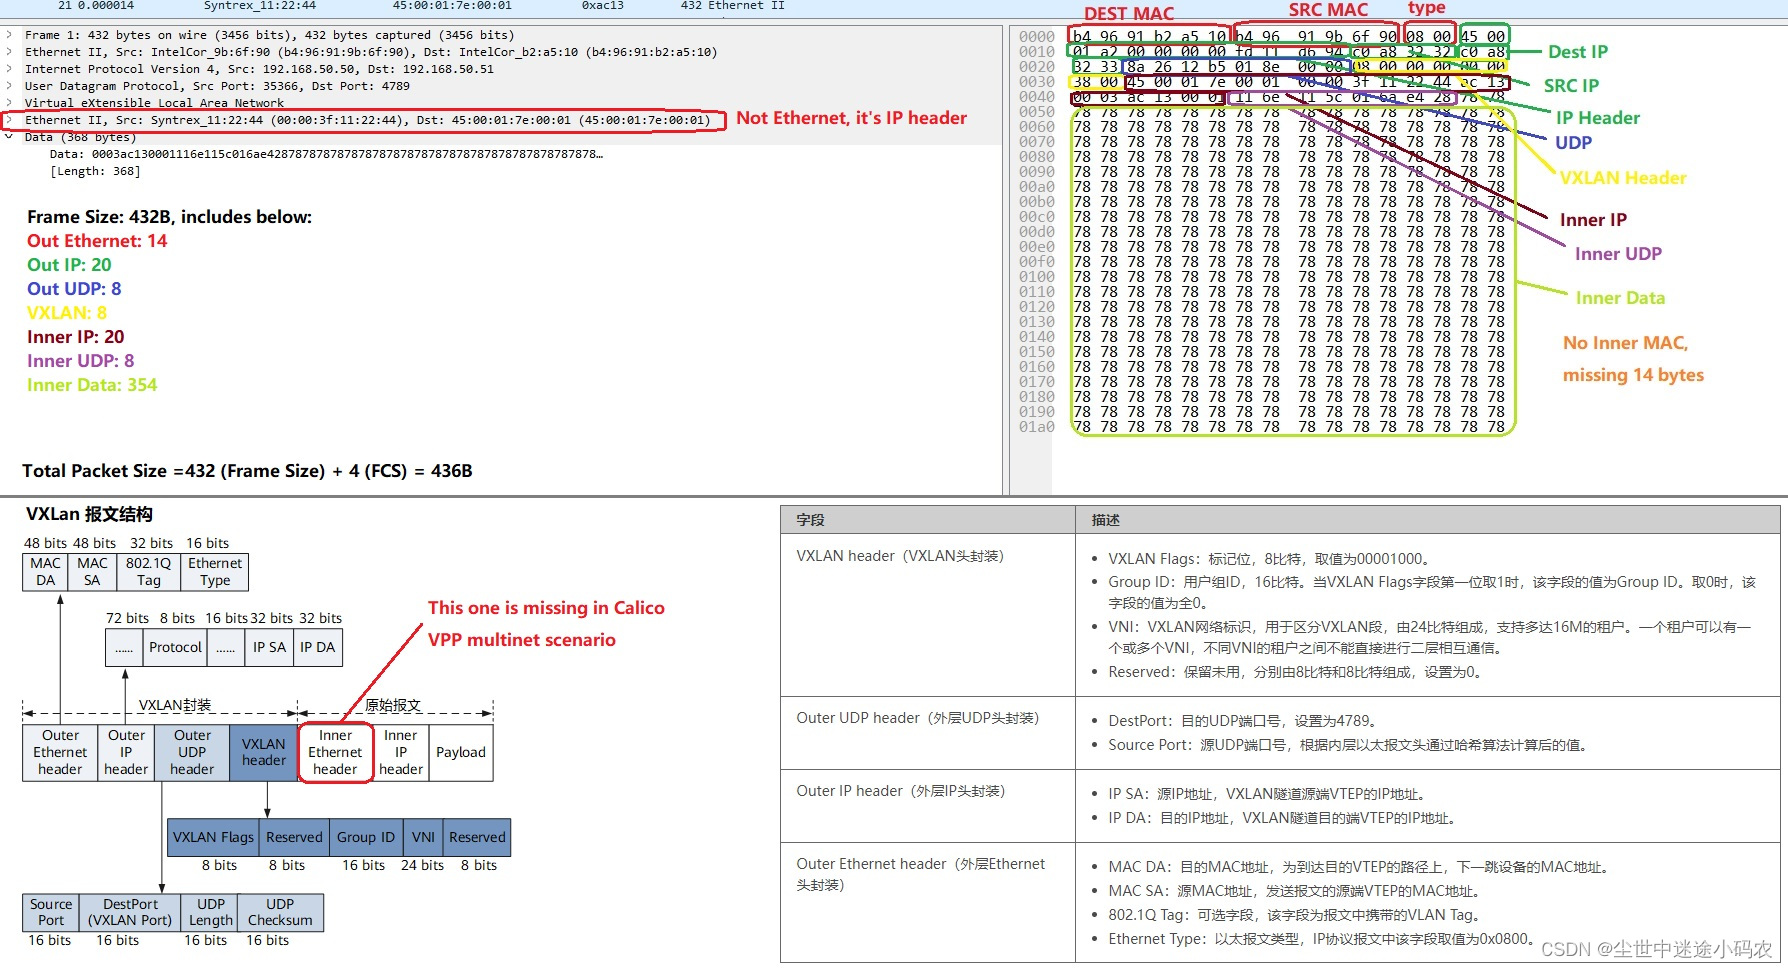Select the Data: 0003ac130001116e... line
The width and height of the screenshot is (1788, 968).
326,154
